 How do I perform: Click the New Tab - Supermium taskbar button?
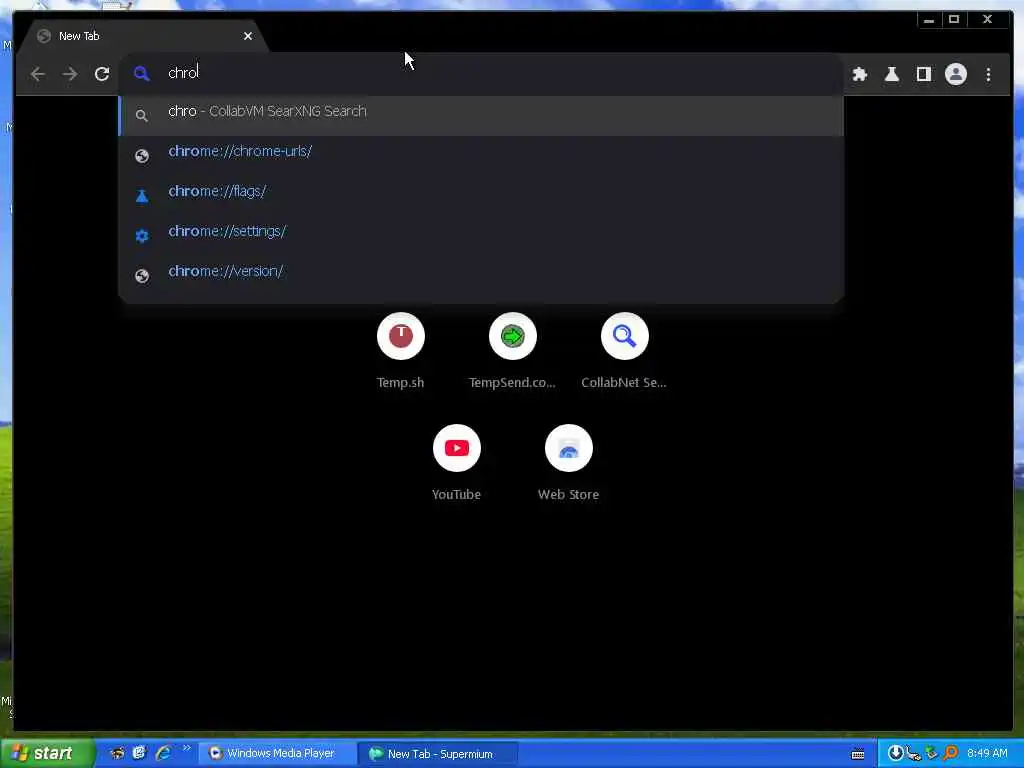coord(438,754)
